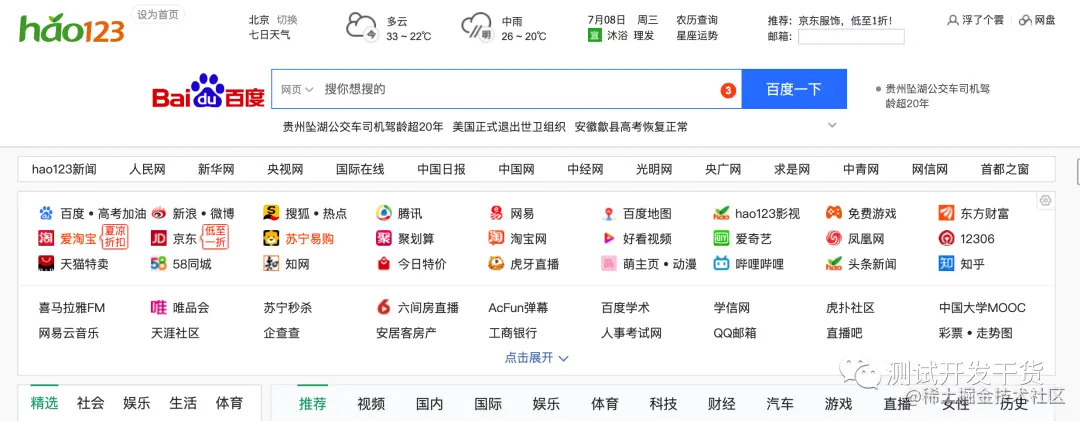Click the hao123 logo
This screenshot has width=1080, height=421.
tap(72, 28)
